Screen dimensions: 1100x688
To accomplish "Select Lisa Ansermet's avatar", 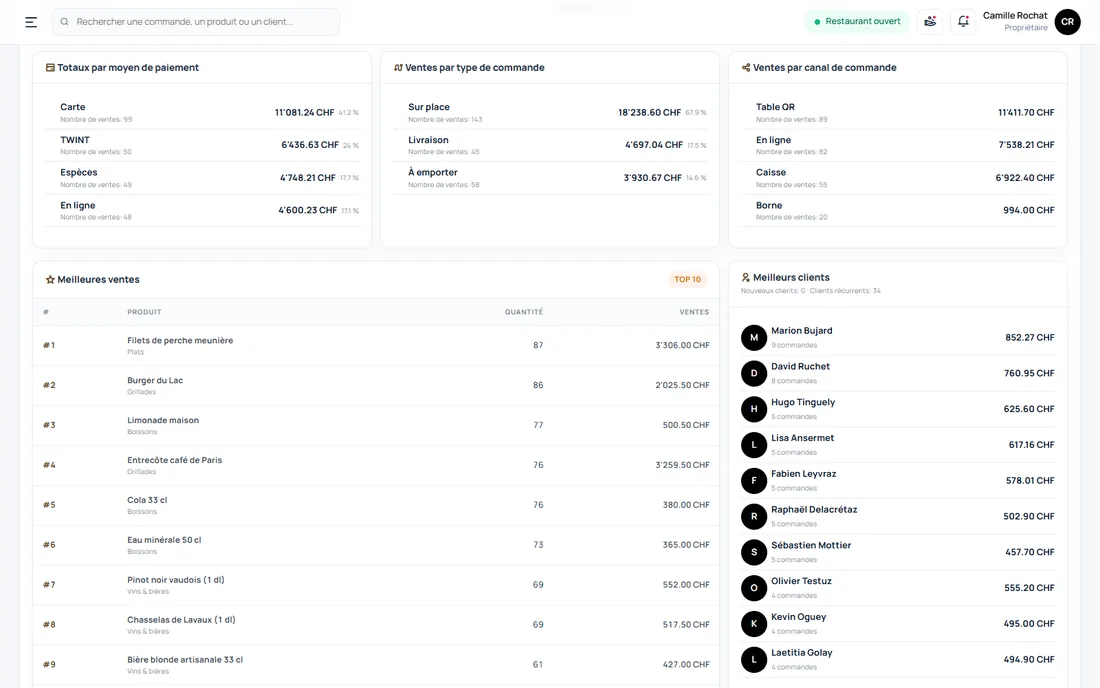I will [754, 445].
